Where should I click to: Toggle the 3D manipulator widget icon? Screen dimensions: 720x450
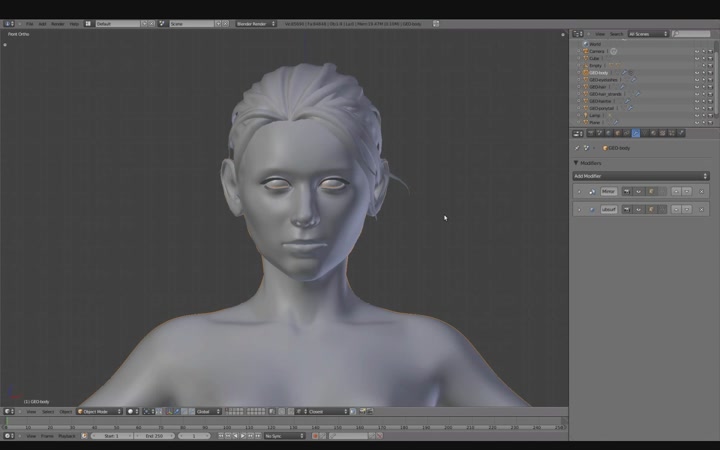(x=169, y=411)
